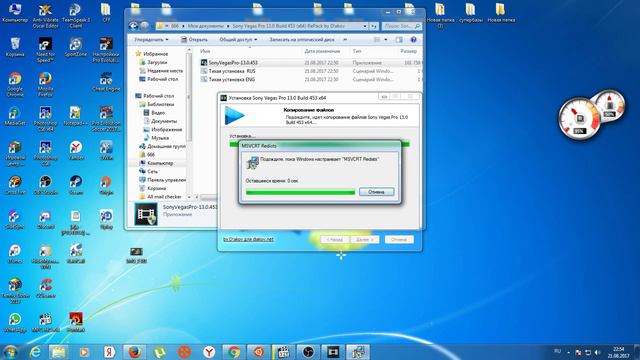This screenshot has width=640, height=360.
Task: Select SonyVegasPro-13.0.453 file in Explorer
Action: (x=233, y=63)
